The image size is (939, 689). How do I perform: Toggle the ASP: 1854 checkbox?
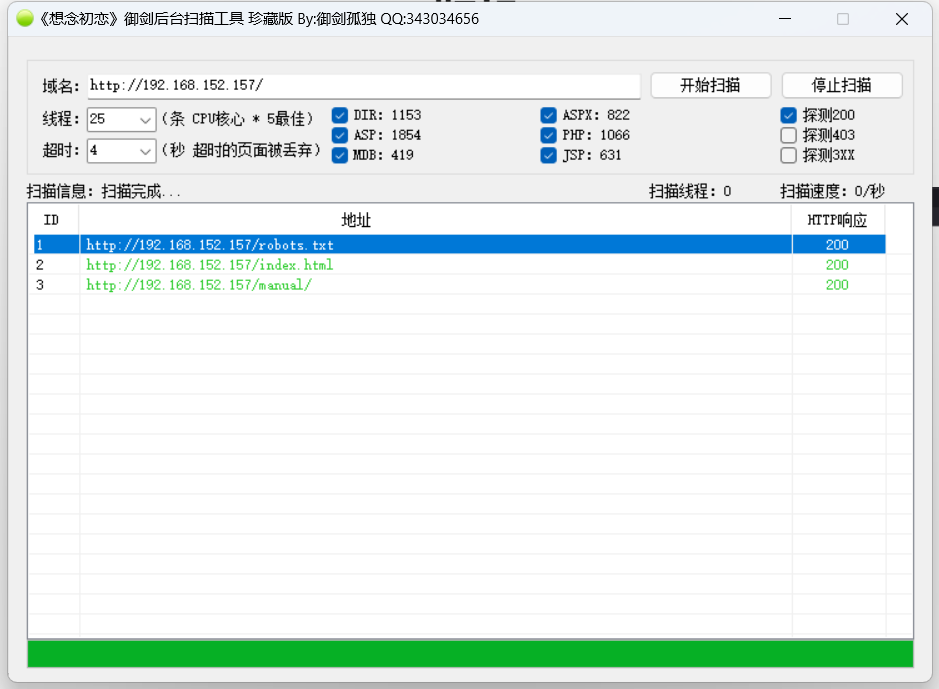tap(340, 135)
